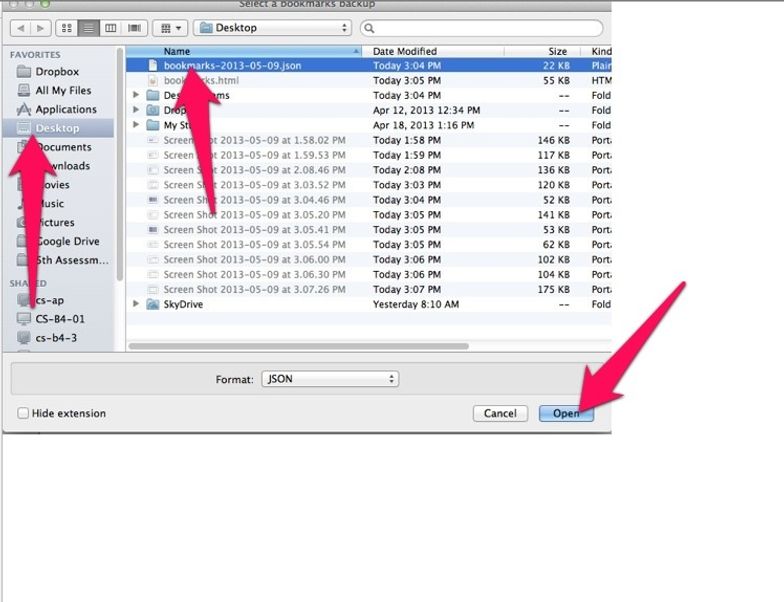Switch to cover flow view

tap(132, 28)
